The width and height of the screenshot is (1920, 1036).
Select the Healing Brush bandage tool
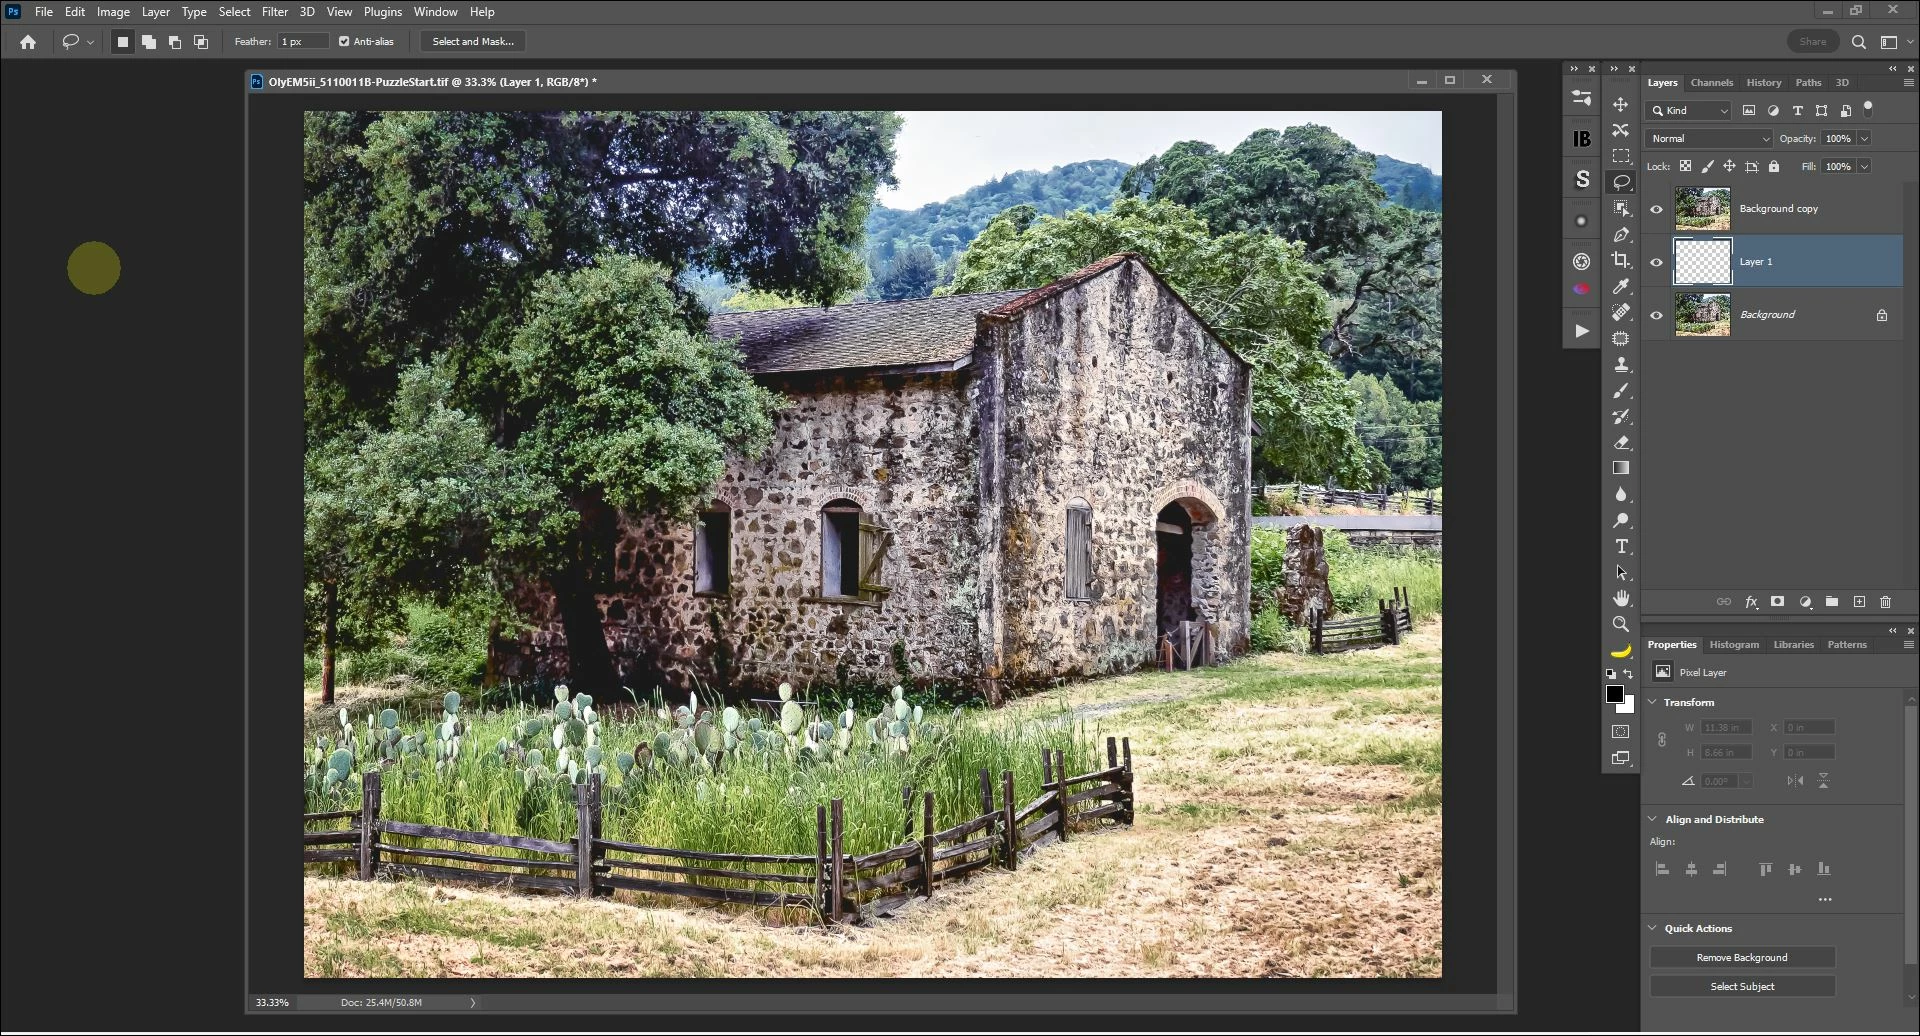pos(1620,312)
